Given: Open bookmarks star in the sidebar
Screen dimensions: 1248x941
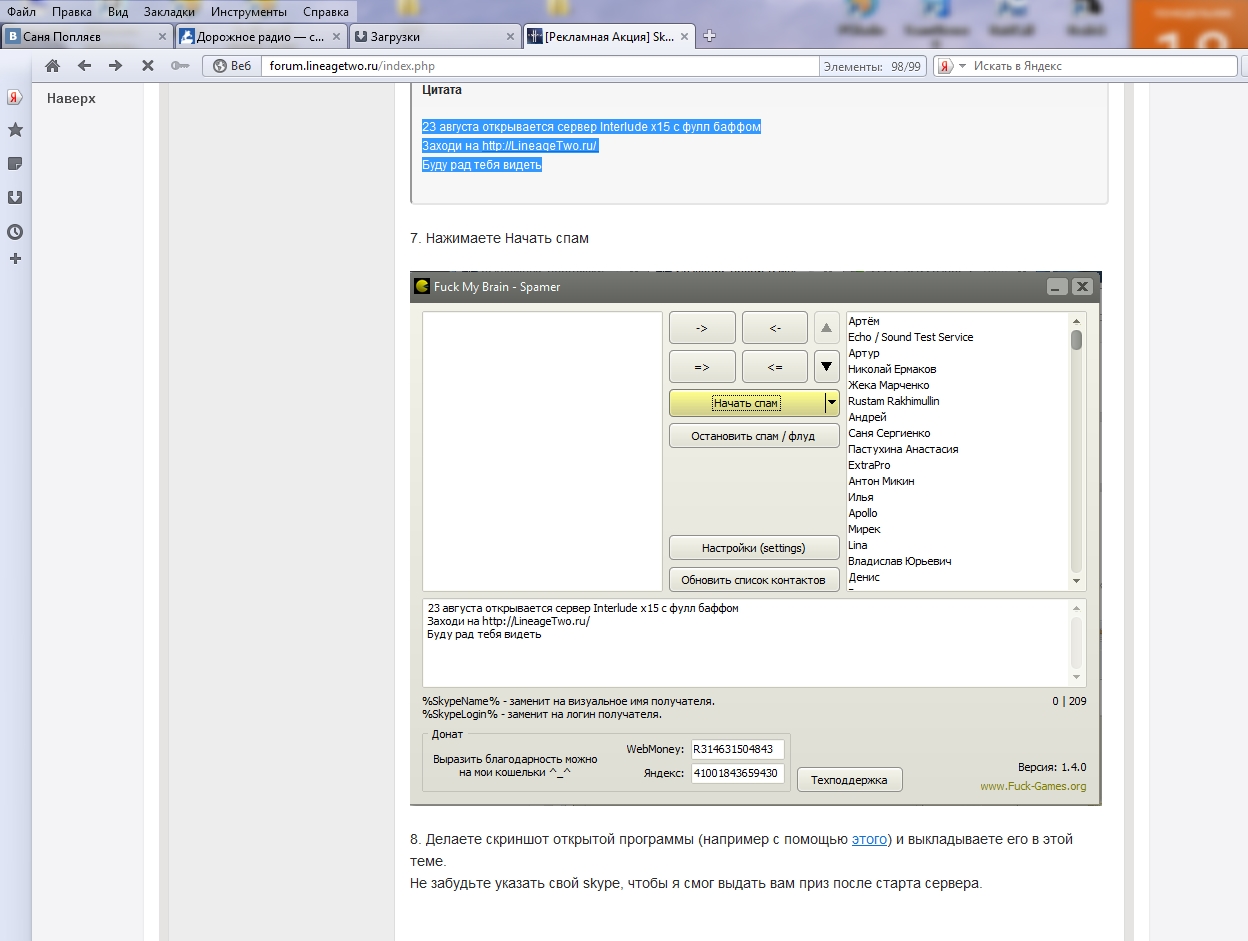Looking at the screenshot, I should tap(15, 130).
